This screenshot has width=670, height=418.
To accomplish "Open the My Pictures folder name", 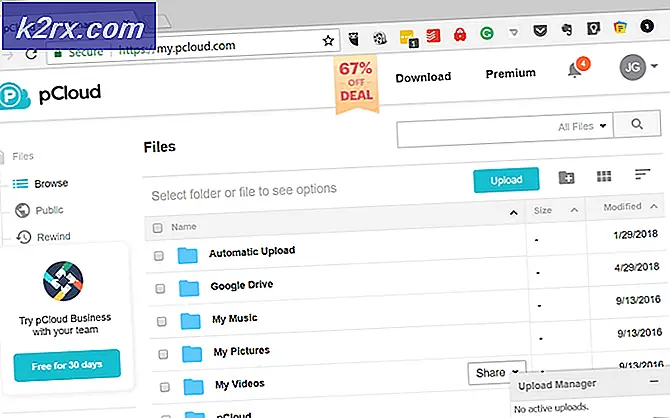I will pos(242,351).
